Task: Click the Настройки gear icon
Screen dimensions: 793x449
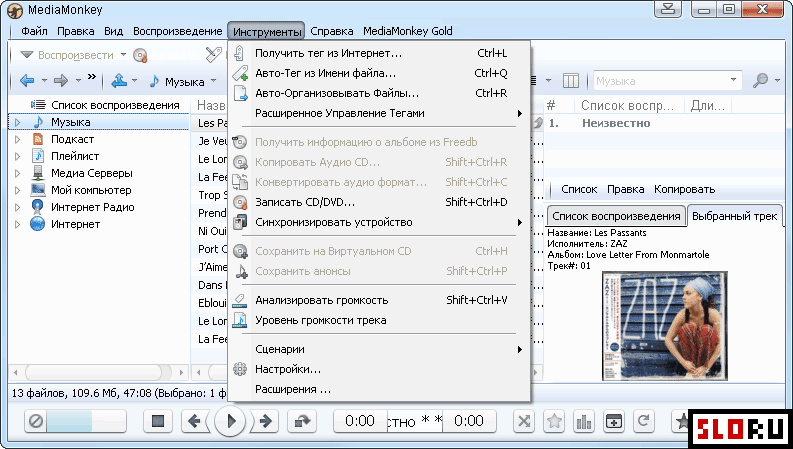Action: click(x=240, y=369)
